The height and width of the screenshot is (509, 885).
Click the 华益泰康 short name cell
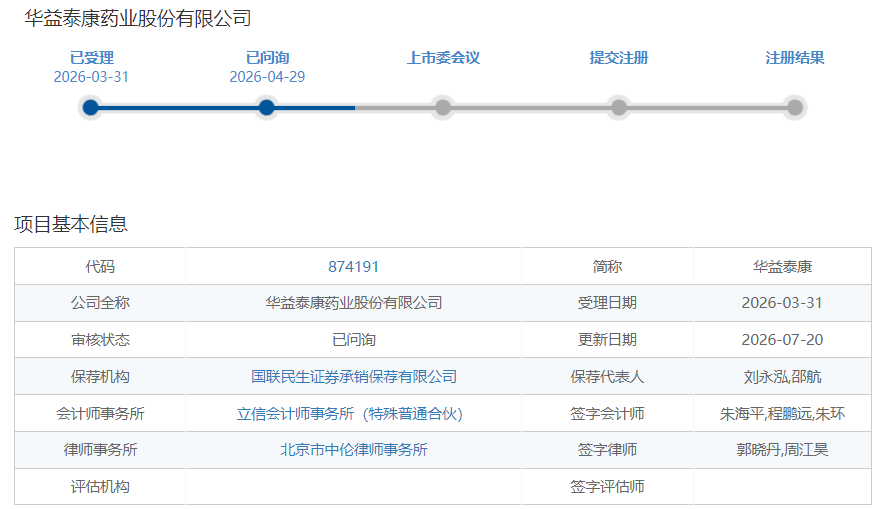point(782,266)
